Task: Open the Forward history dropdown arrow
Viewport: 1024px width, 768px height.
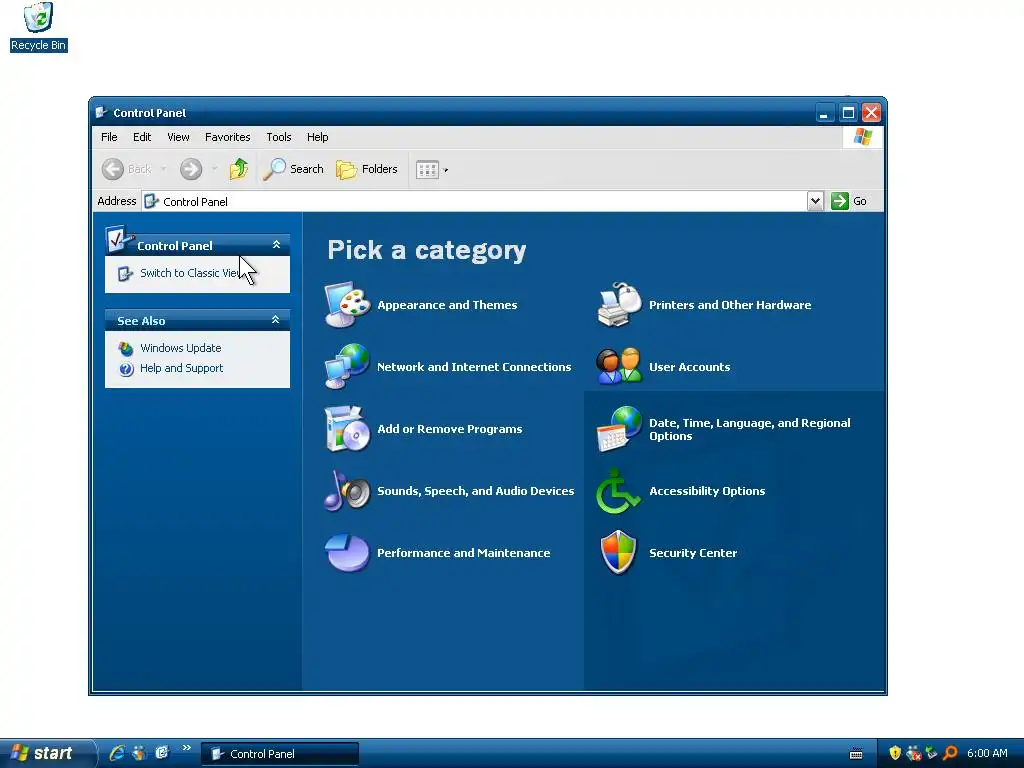Action: [214, 169]
